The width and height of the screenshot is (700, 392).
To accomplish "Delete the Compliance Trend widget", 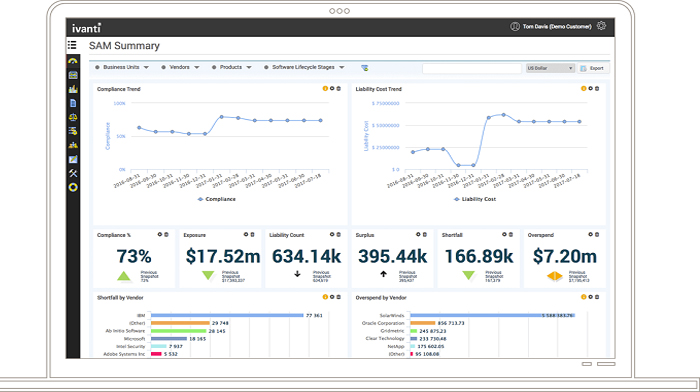I will point(338,88).
